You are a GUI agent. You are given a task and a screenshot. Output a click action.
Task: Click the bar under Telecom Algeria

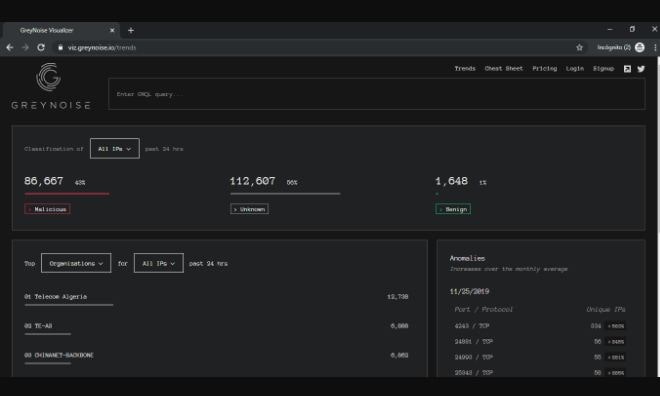(69, 305)
